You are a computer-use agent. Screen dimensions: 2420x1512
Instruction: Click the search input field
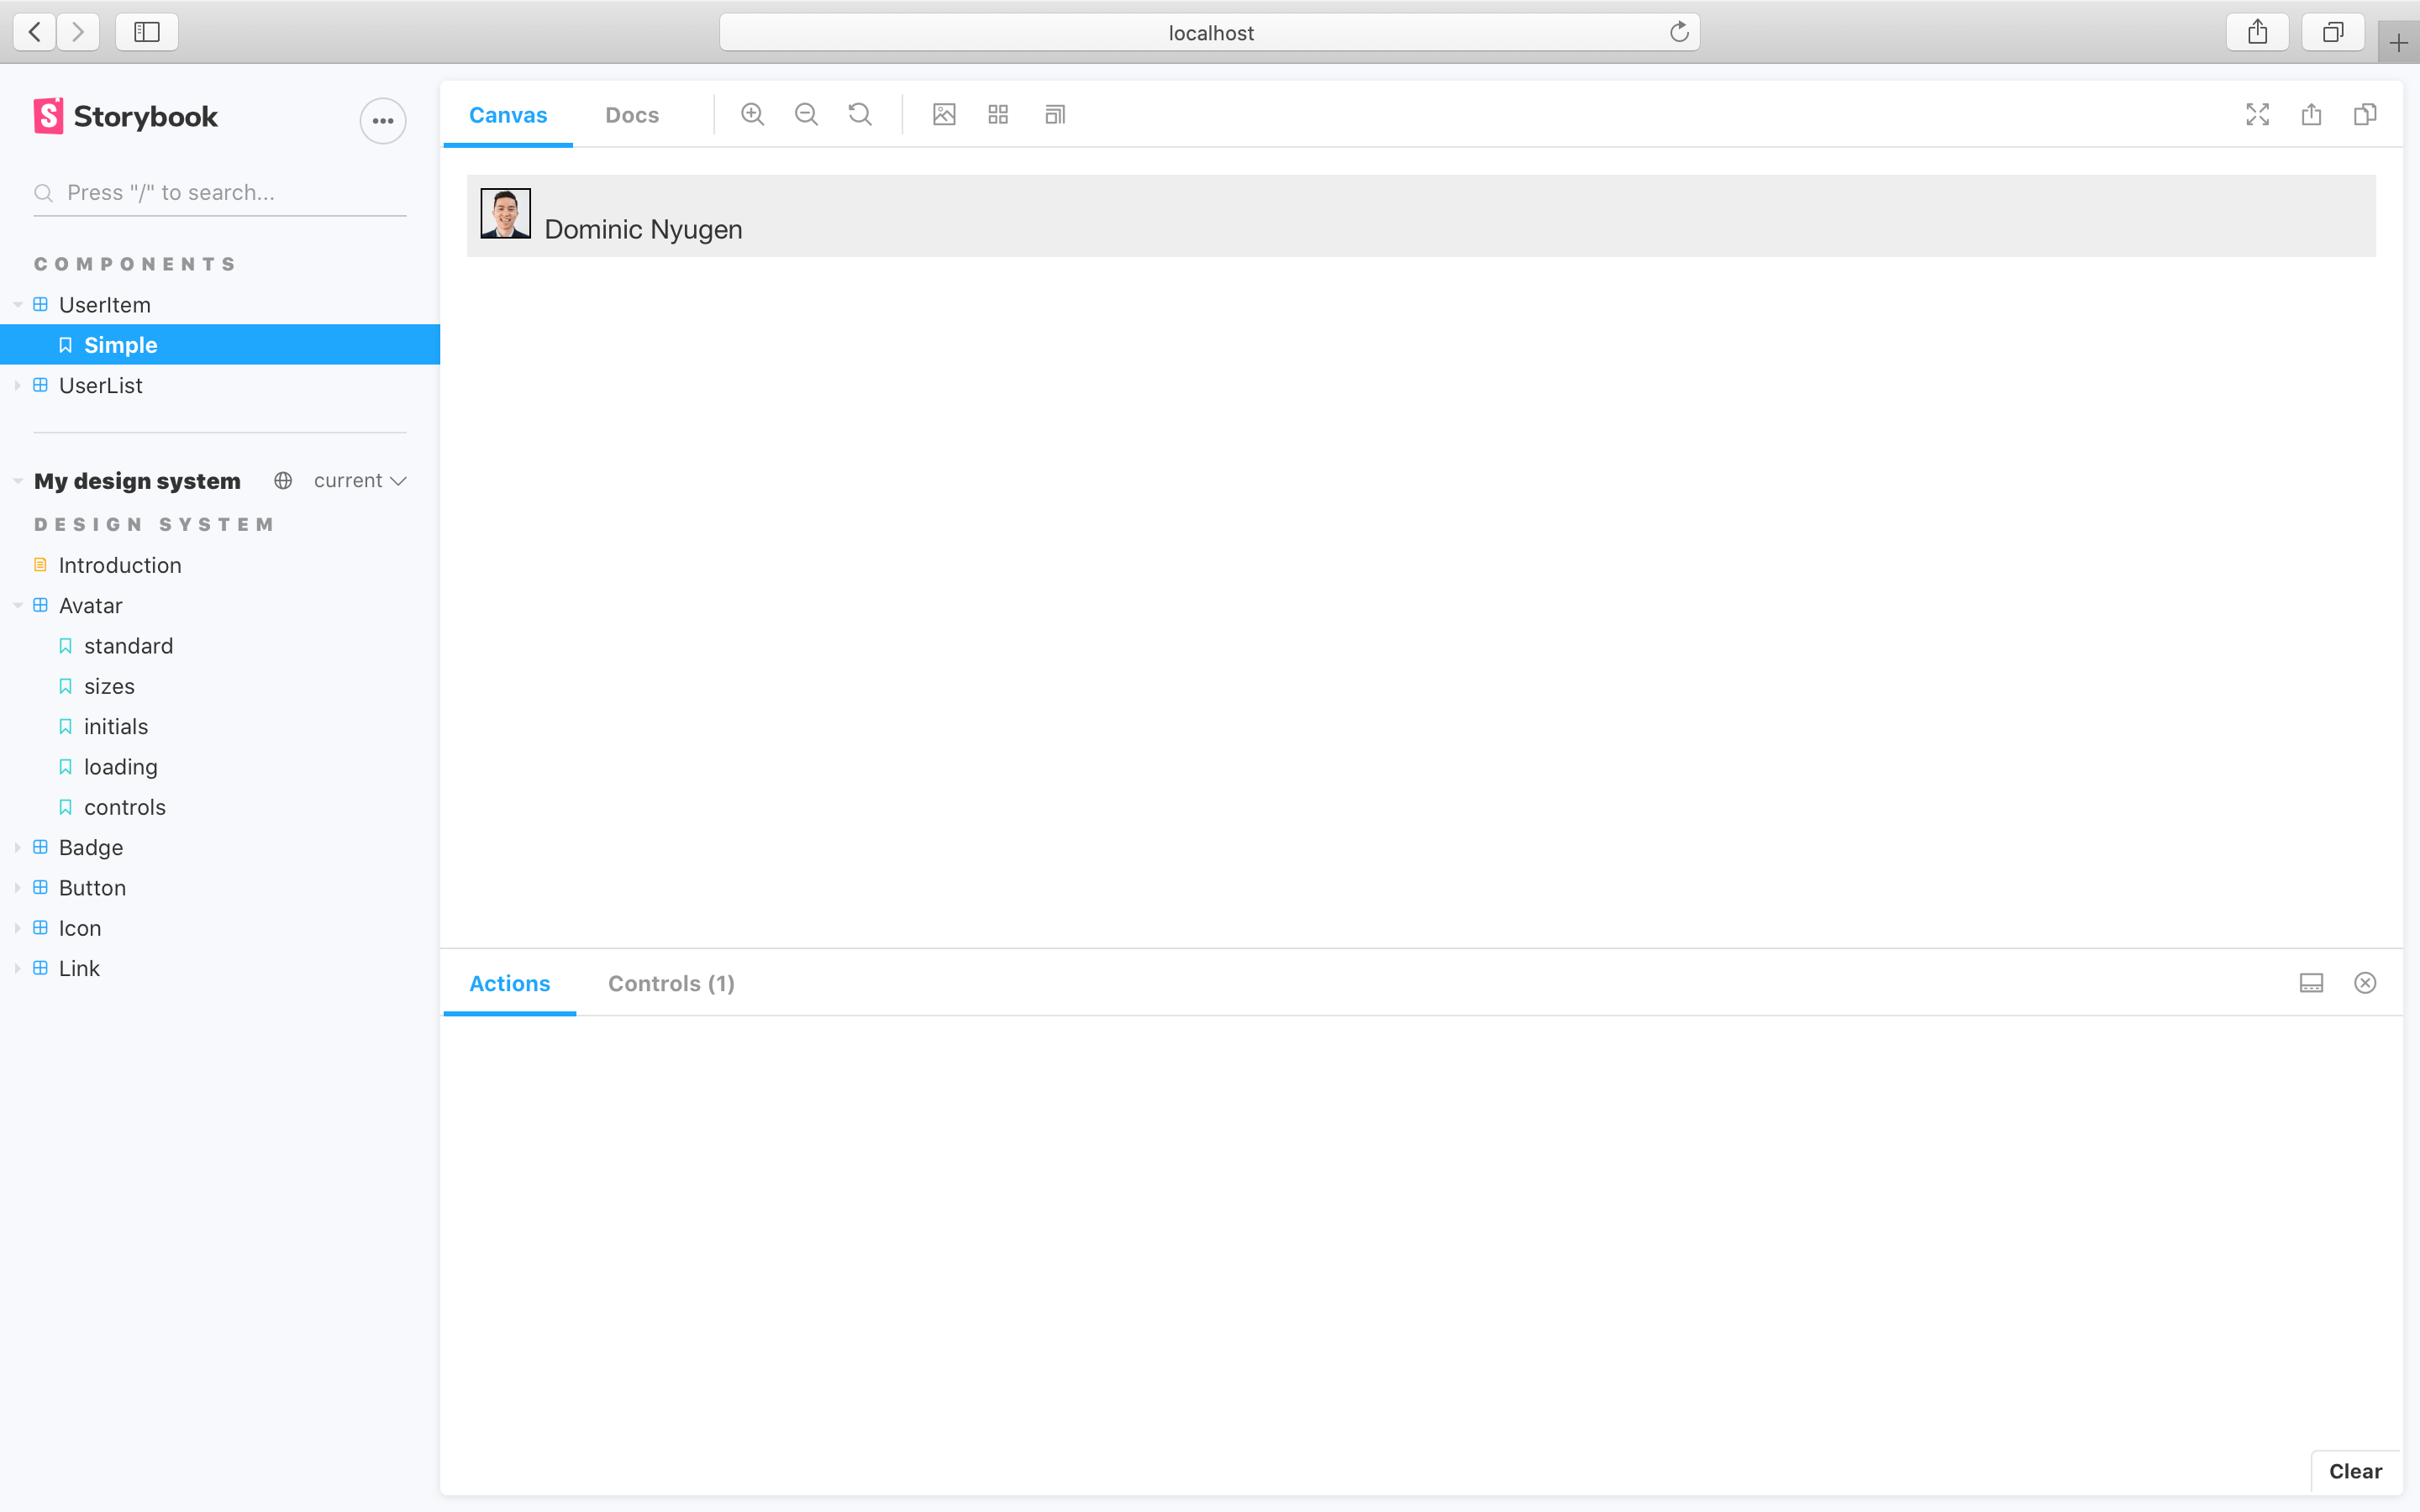pos(219,192)
